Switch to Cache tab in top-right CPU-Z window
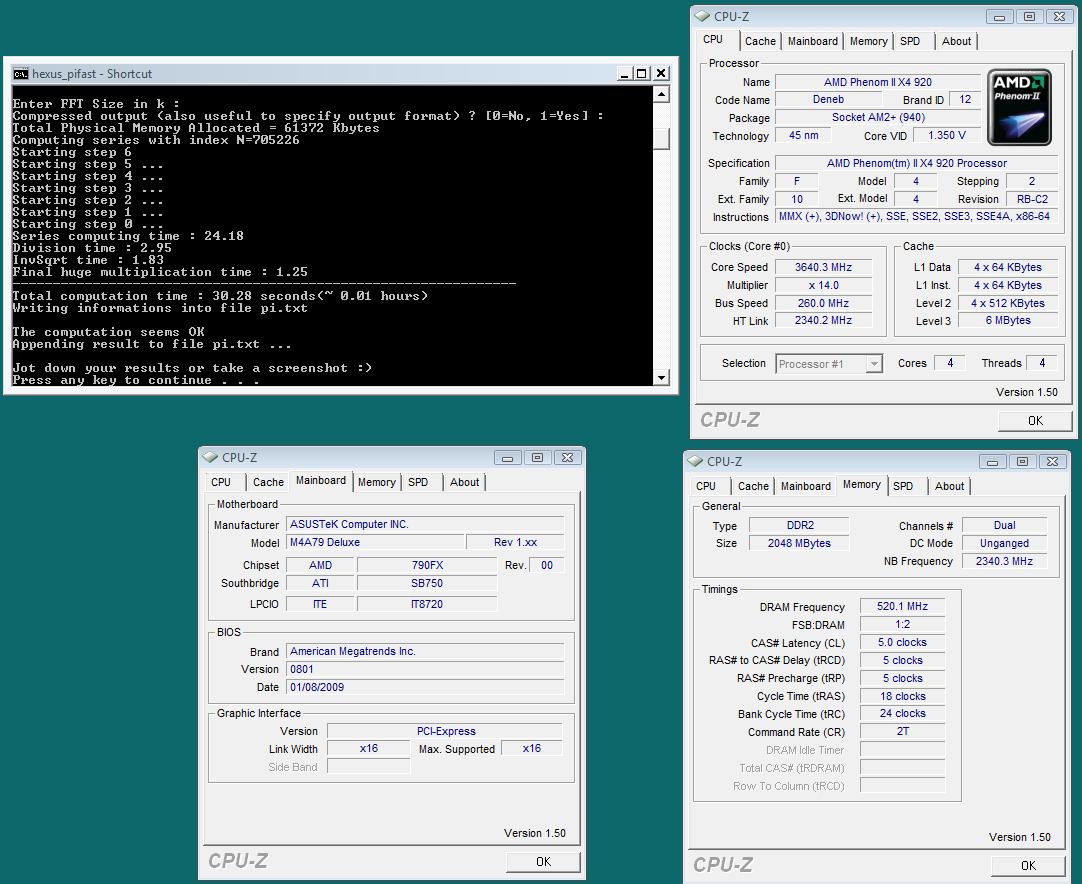 click(x=760, y=41)
